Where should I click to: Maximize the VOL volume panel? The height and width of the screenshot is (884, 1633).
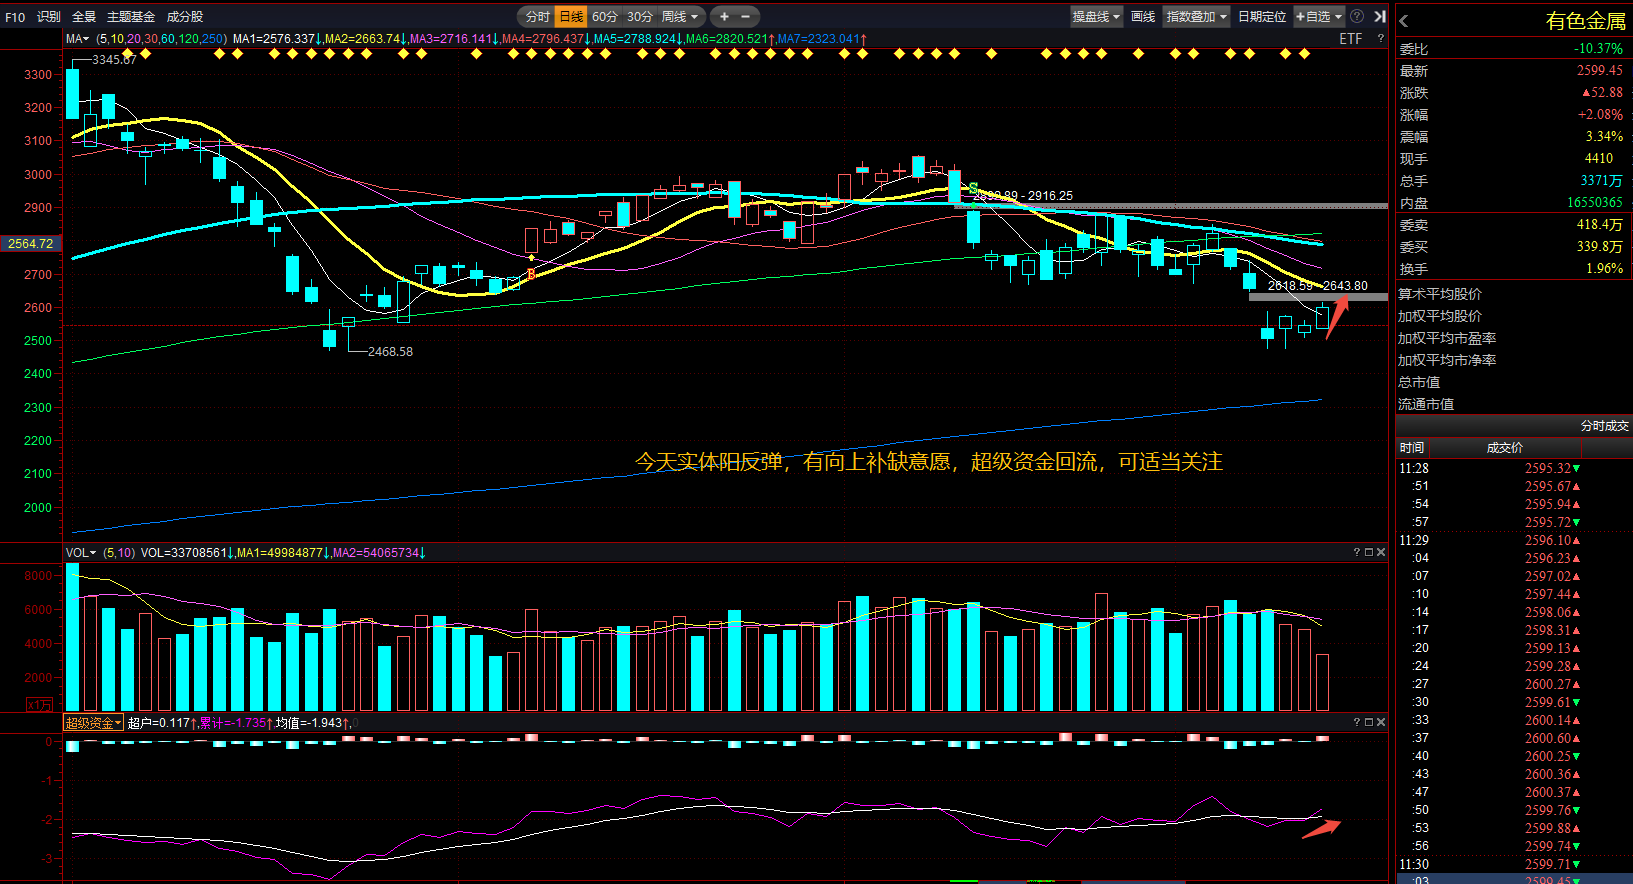tap(1369, 552)
